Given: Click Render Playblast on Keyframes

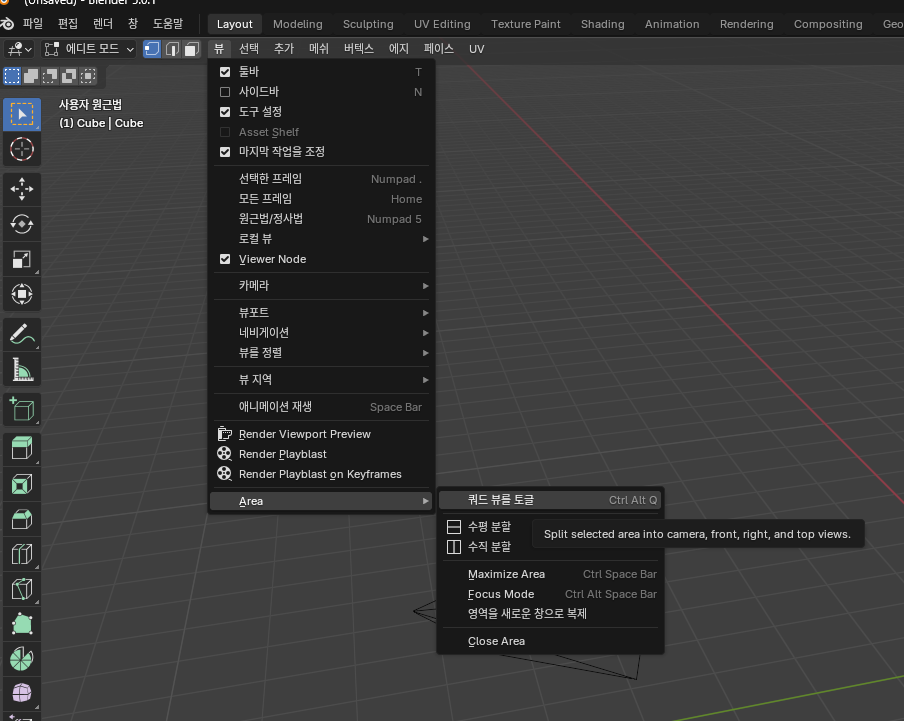Looking at the screenshot, I should (321, 474).
